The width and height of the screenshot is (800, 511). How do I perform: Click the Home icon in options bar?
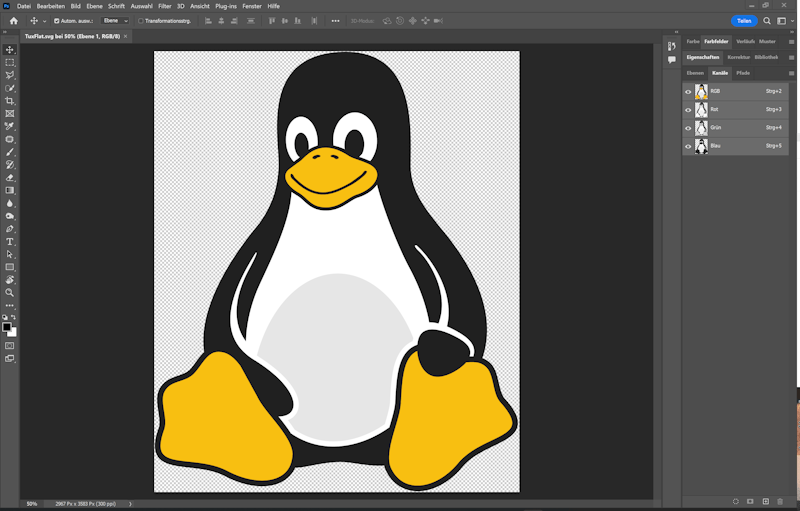(x=14, y=21)
